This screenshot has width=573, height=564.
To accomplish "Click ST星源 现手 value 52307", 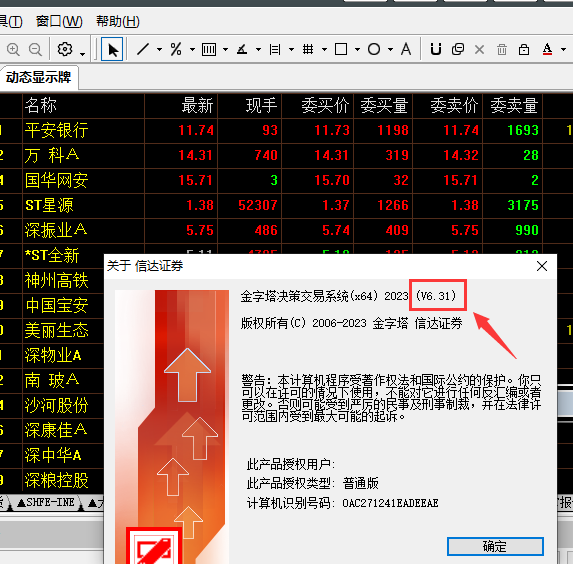I will 258,205.
